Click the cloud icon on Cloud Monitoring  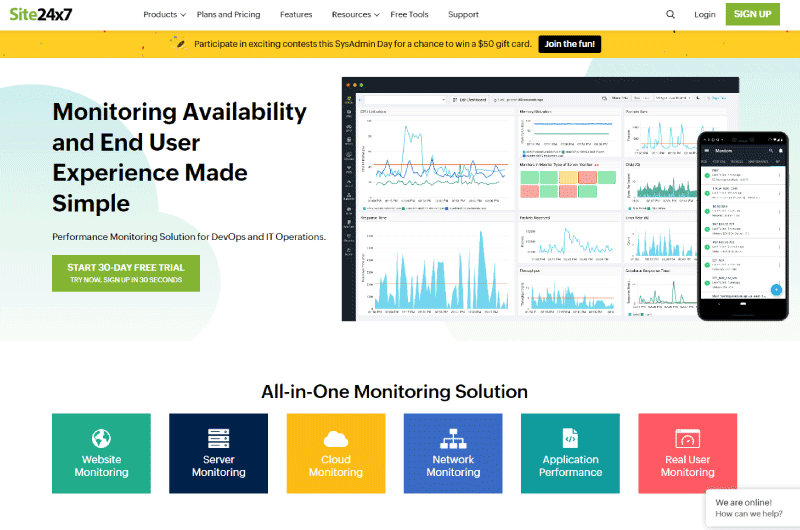(x=336, y=439)
